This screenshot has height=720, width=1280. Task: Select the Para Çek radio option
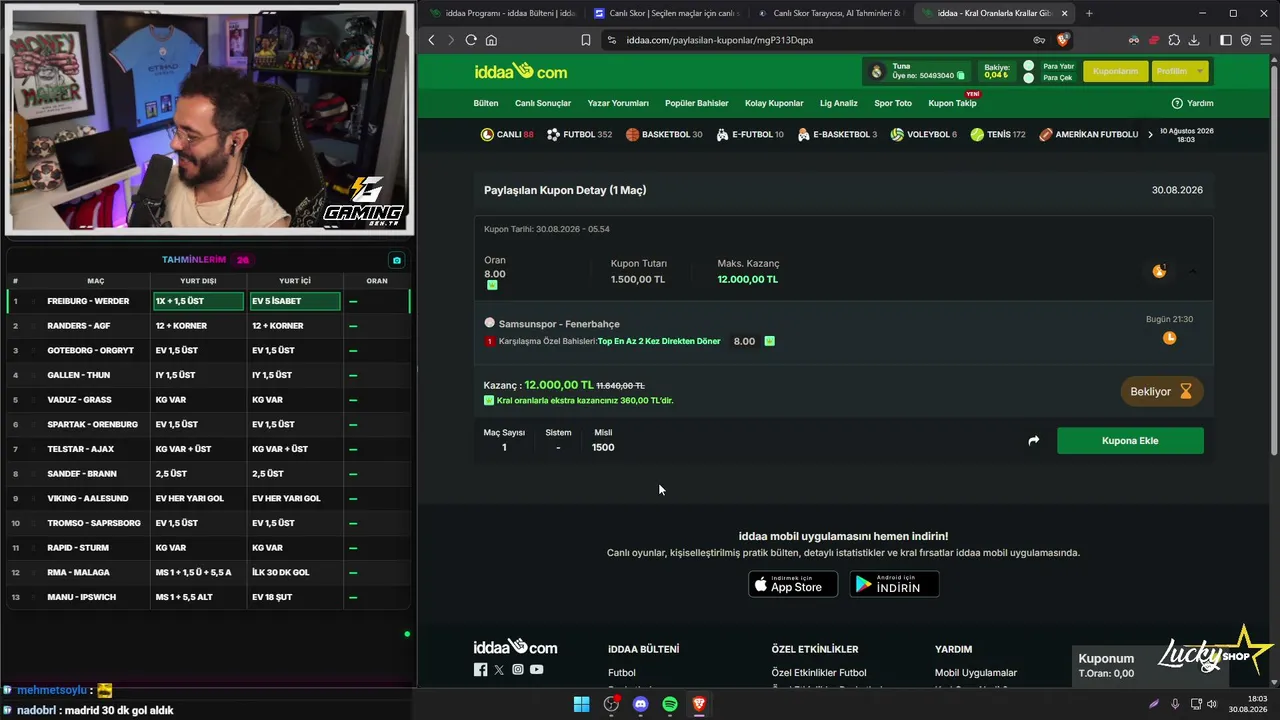1028,78
